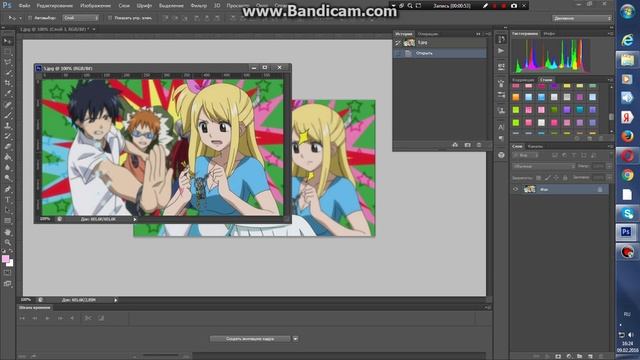Select the Magic Wand tool
Viewport: 640px width, 360px height.
pos(7,73)
